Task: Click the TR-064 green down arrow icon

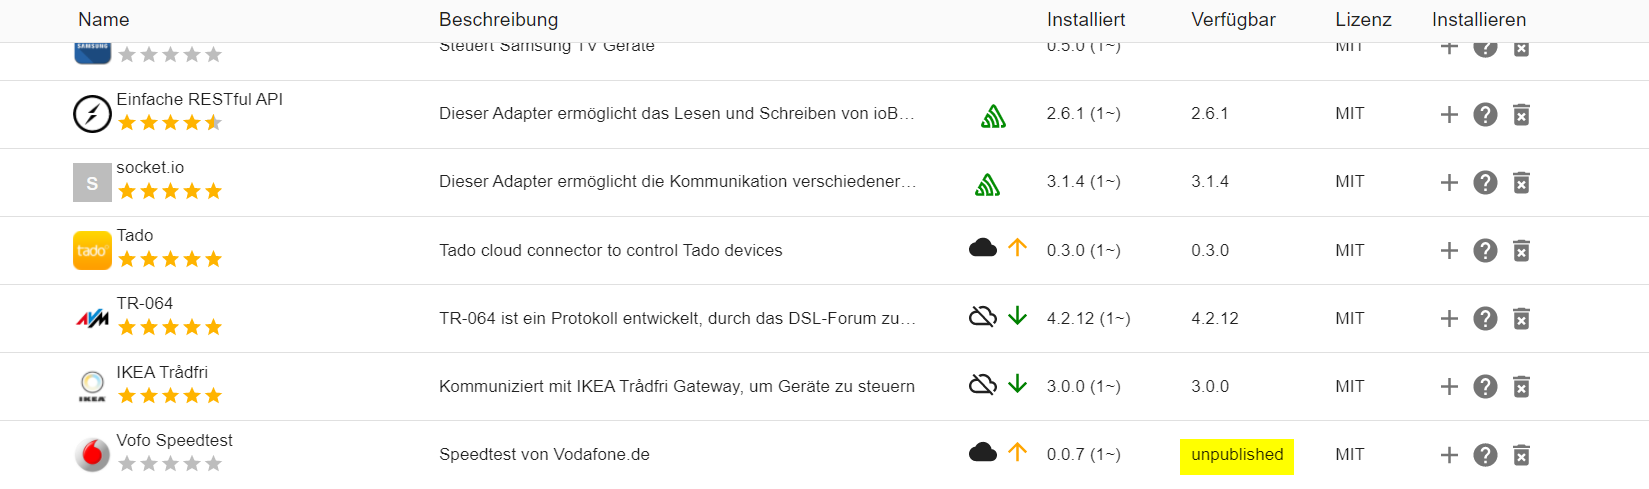Action: click(1018, 316)
